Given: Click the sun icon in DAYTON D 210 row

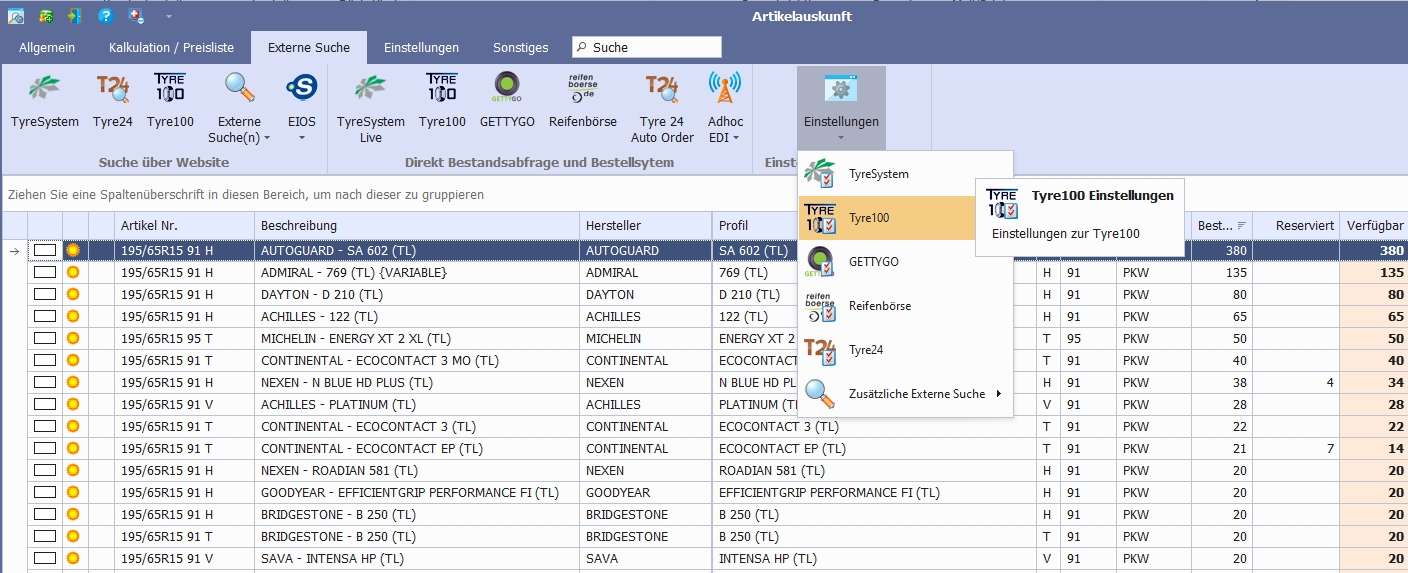Looking at the screenshot, I should click(72, 294).
